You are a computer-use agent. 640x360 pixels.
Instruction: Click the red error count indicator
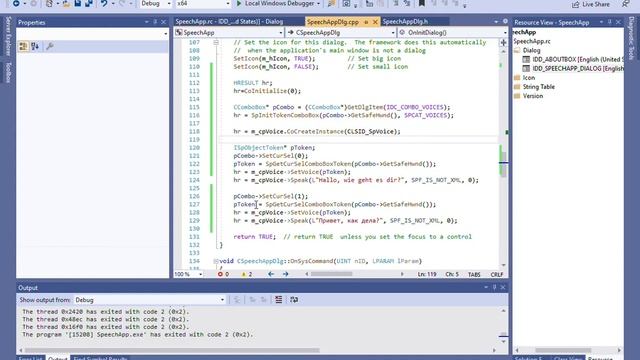tap(223, 274)
